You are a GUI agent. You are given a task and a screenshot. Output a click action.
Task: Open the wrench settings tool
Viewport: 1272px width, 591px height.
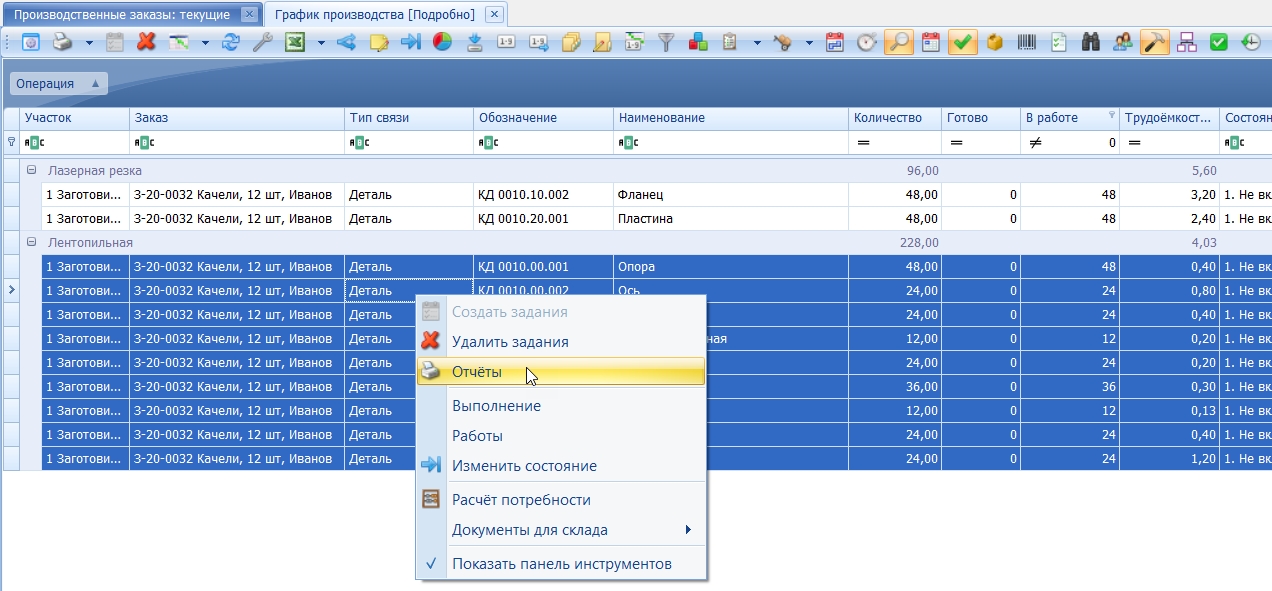pos(262,42)
